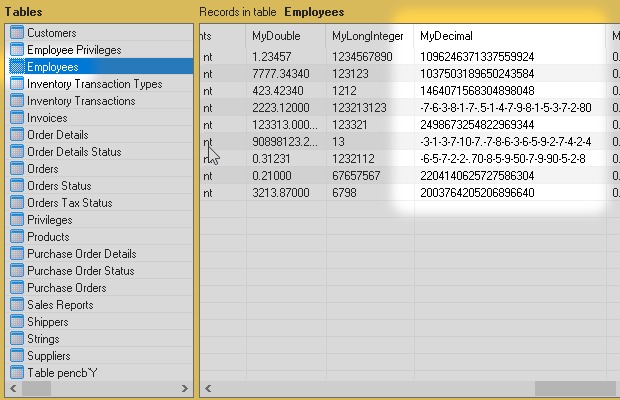Click the Invoices table icon
620x400 pixels.
pos(17,118)
